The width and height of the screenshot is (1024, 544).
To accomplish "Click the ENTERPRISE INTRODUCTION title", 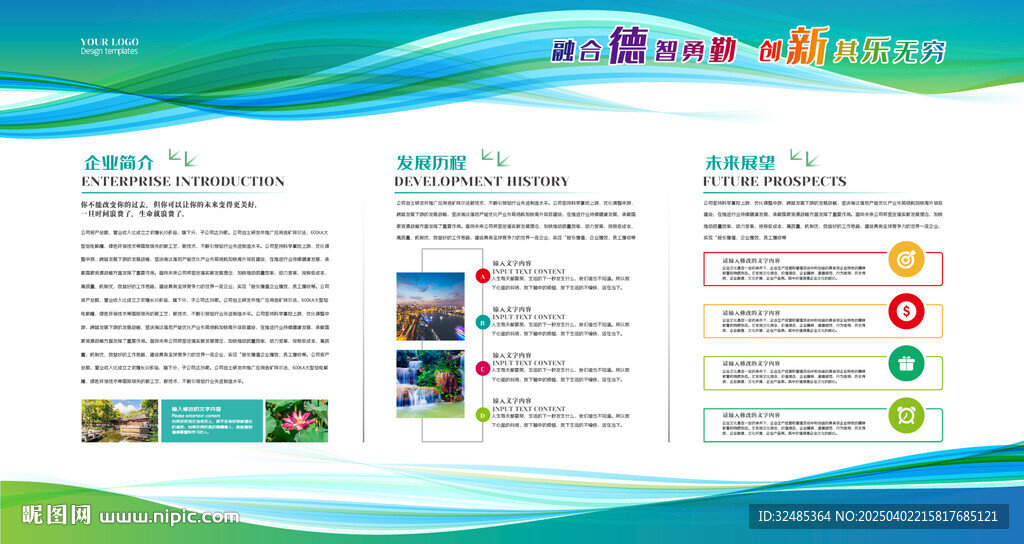I will click(x=183, y=182).
